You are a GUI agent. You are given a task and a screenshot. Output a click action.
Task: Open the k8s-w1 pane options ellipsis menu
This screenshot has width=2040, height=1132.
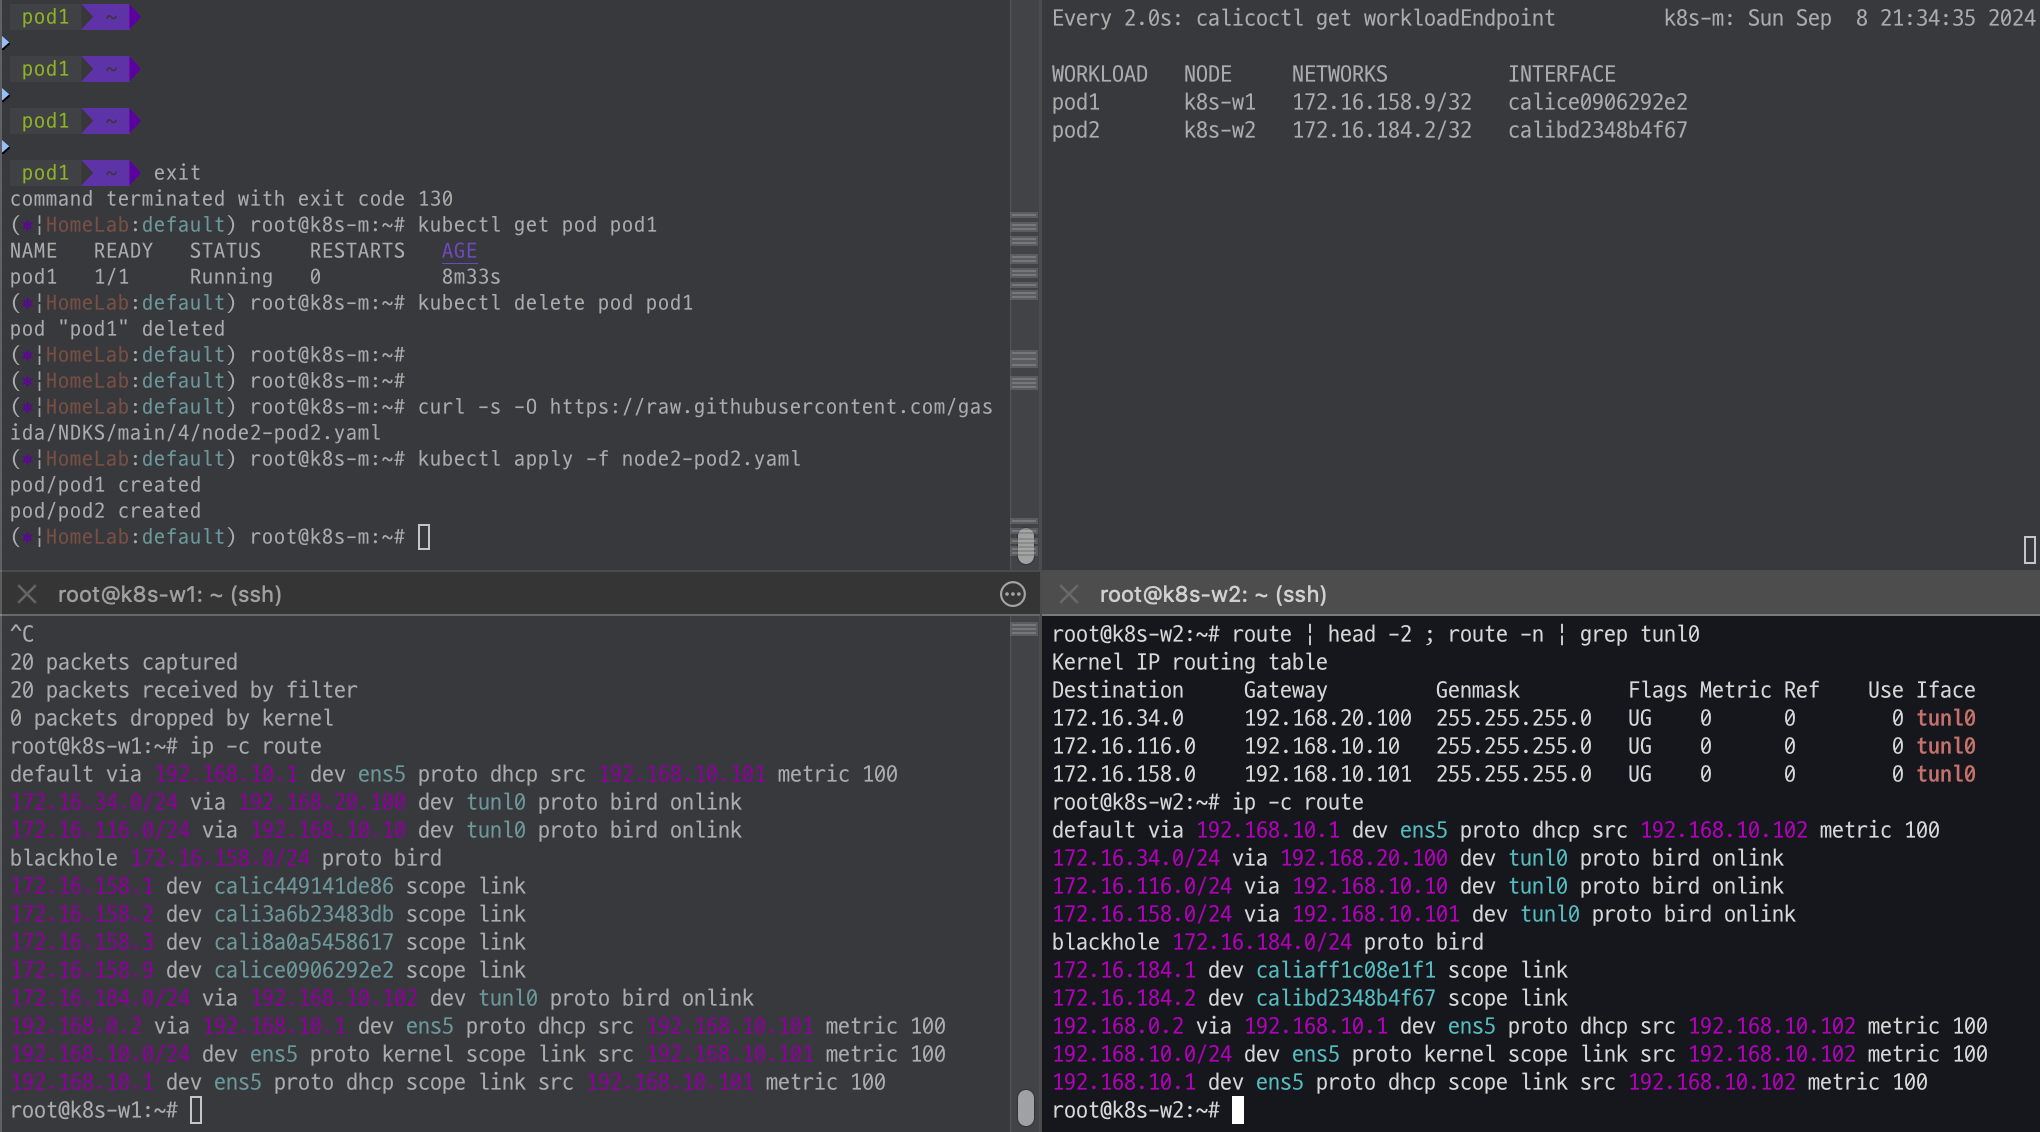1012,595
